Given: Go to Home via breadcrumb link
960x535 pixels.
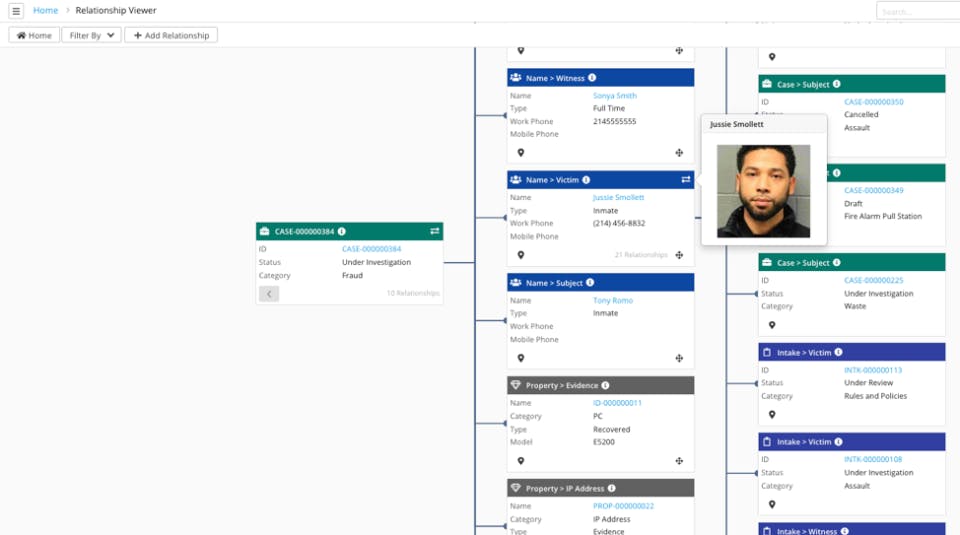Looking at the screenshot, I should 45,11.
